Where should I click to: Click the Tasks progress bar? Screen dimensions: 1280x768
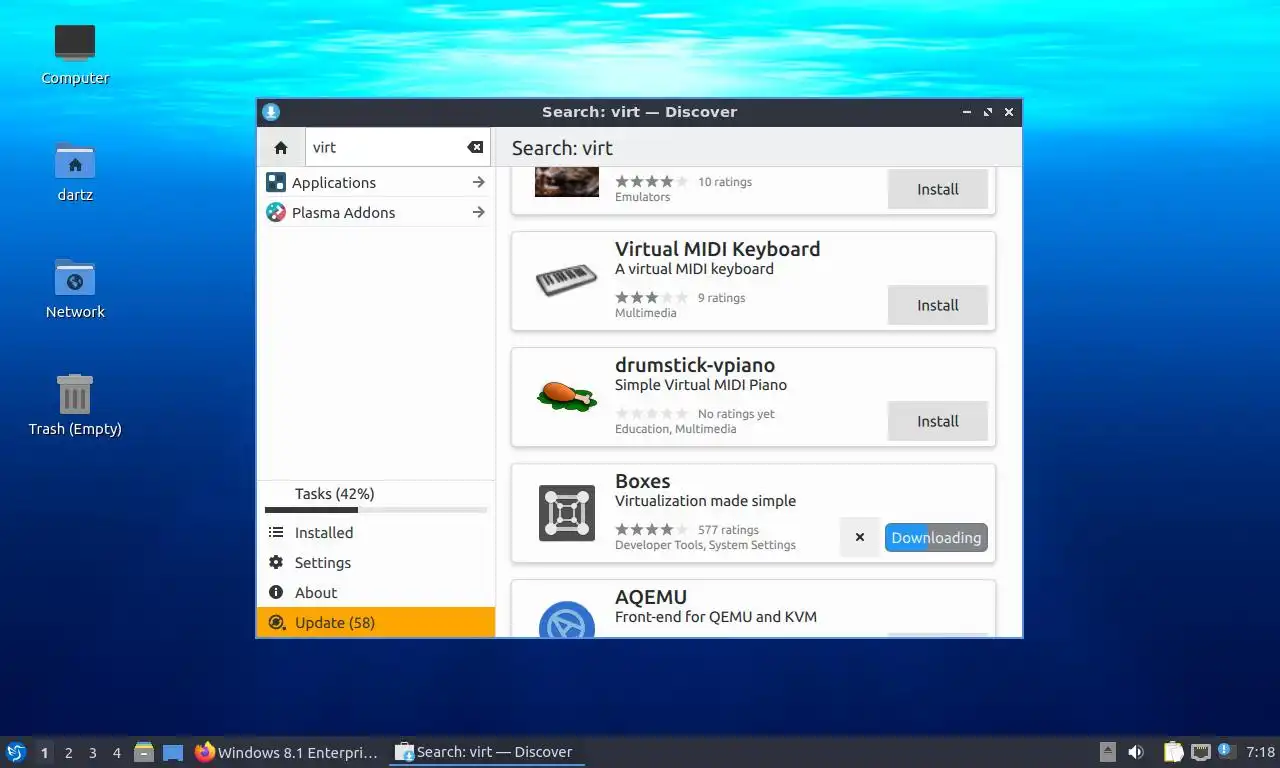(x=376, y=510)
